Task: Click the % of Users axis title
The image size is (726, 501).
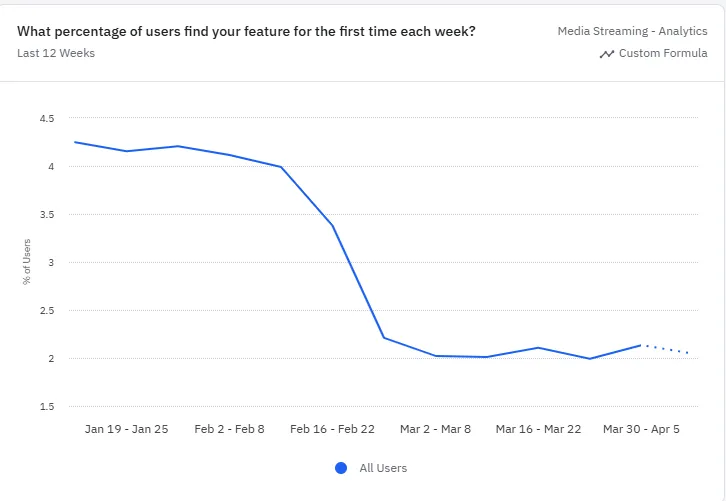Action: coord(27,262)
